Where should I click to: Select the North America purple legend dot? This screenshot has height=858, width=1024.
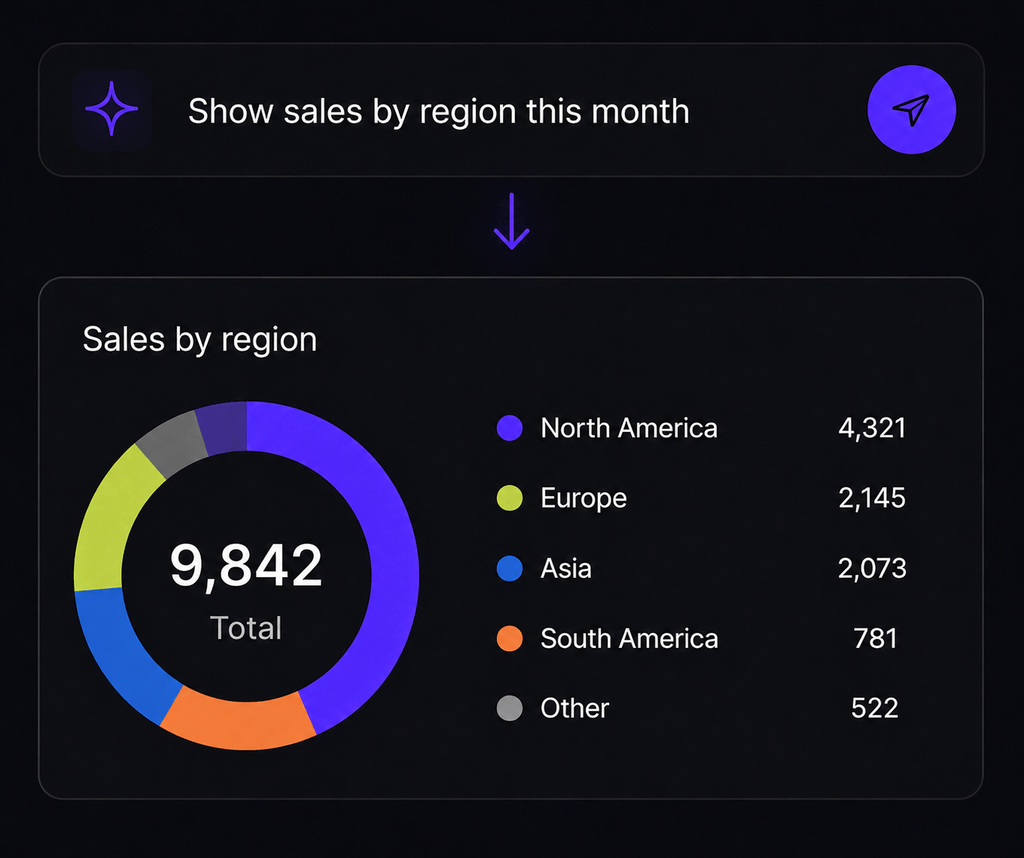point(509,428)
